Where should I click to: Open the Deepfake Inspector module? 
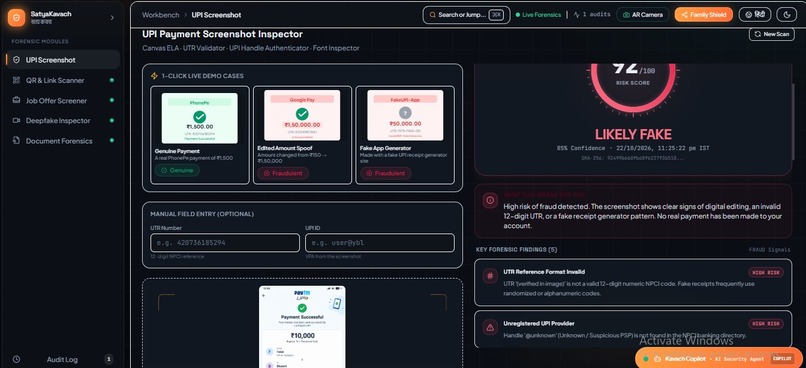pos(63,121)
